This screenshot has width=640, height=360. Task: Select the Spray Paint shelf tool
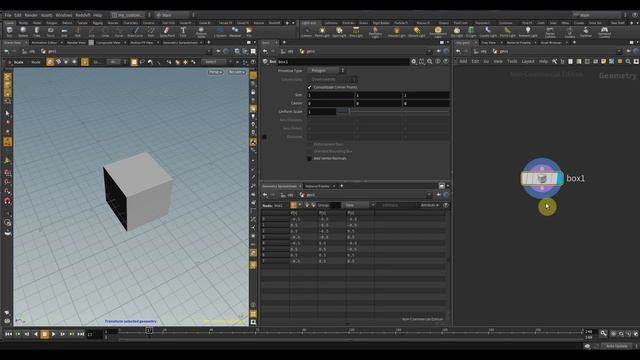point(167,32)
